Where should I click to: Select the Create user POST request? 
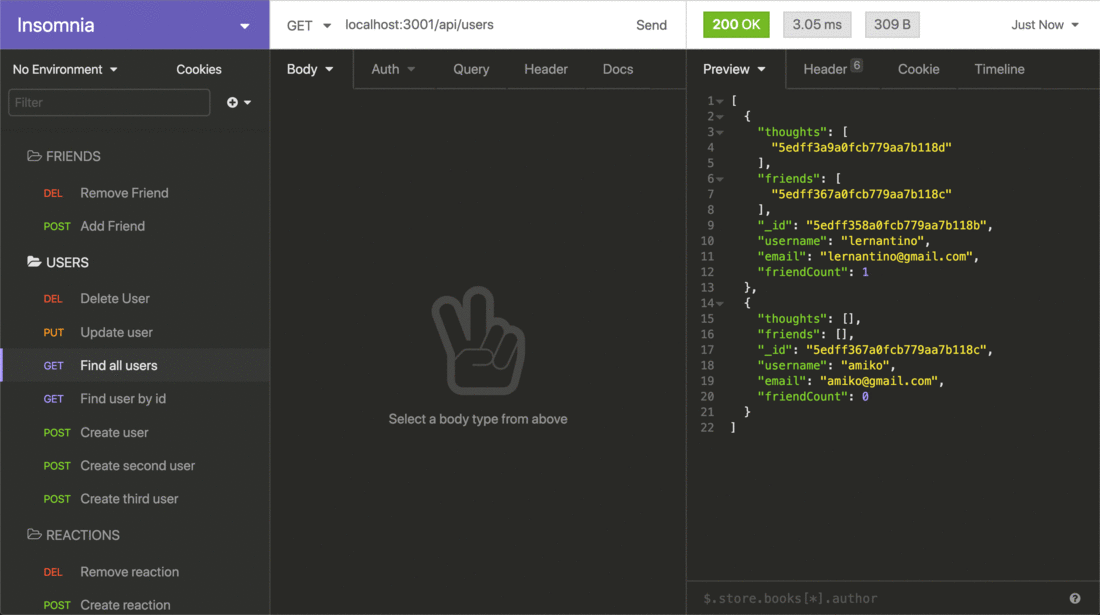[x=135, y=432]
